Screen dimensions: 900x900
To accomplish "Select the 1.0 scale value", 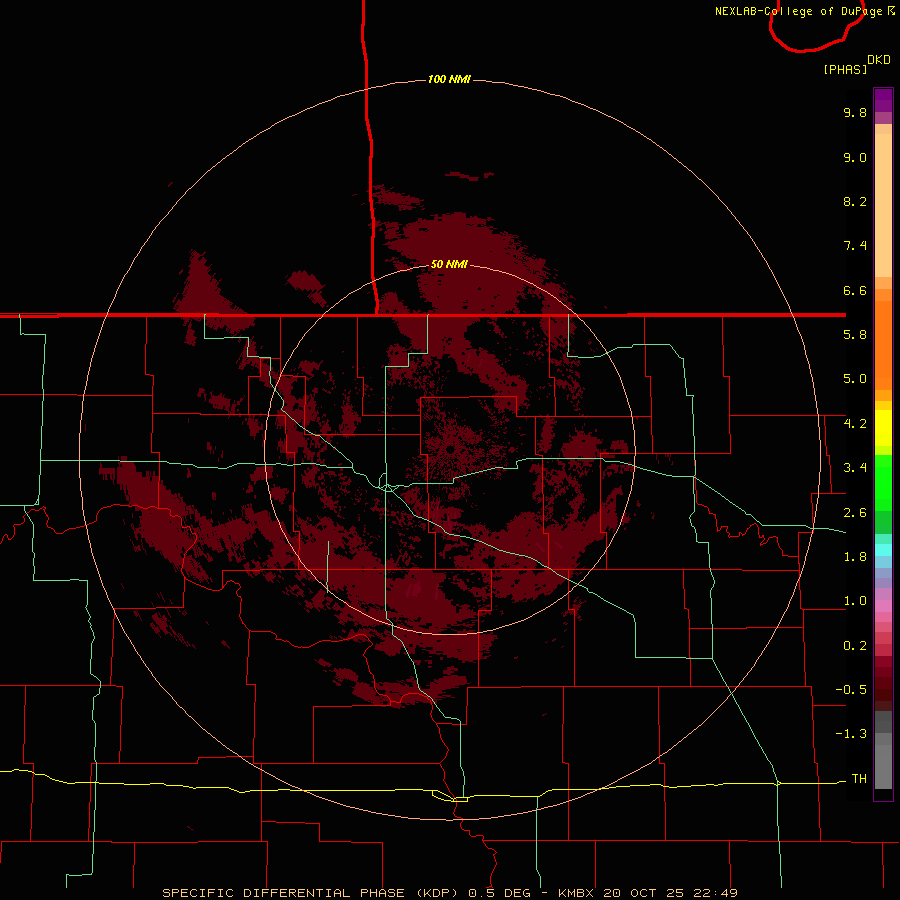I will (855, 601).
